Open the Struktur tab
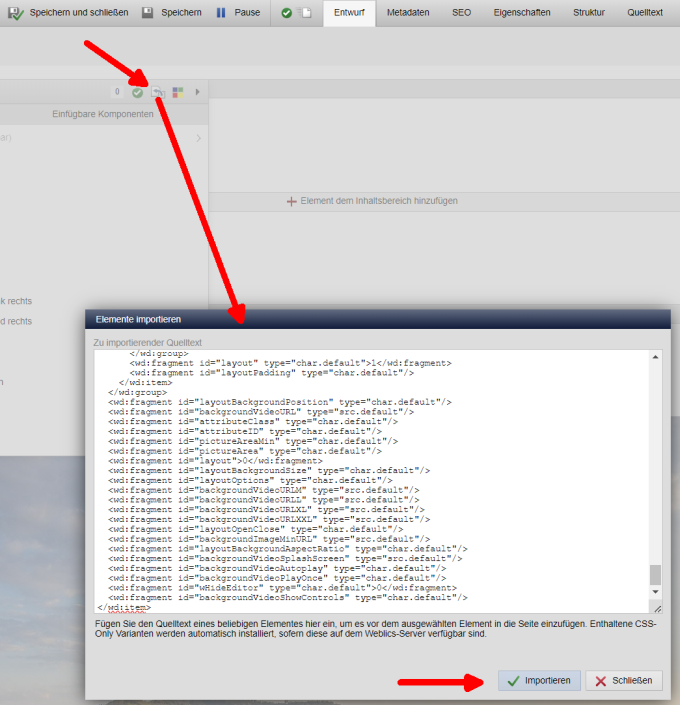The image size is (680, 705). tap(588, 13)
